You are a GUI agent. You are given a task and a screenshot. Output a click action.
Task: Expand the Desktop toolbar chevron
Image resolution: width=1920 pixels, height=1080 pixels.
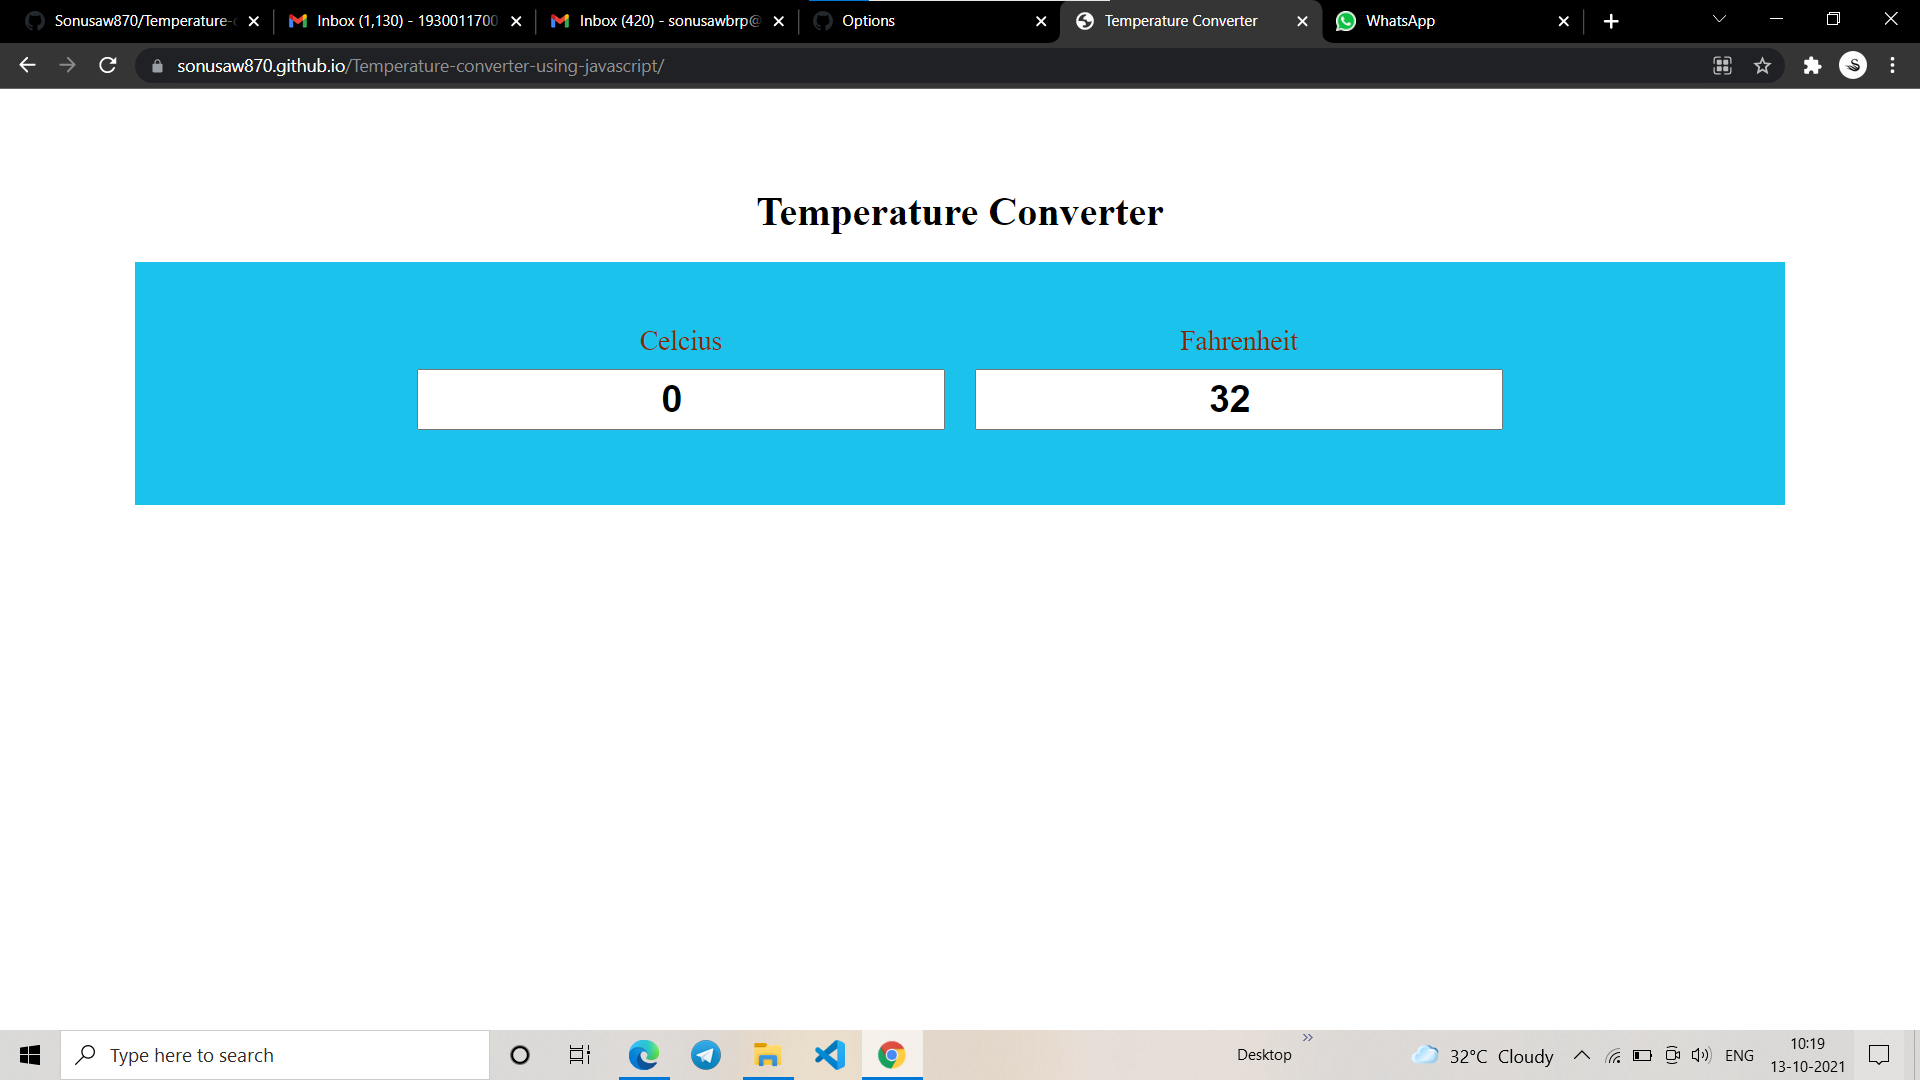pos(1308,1038)
